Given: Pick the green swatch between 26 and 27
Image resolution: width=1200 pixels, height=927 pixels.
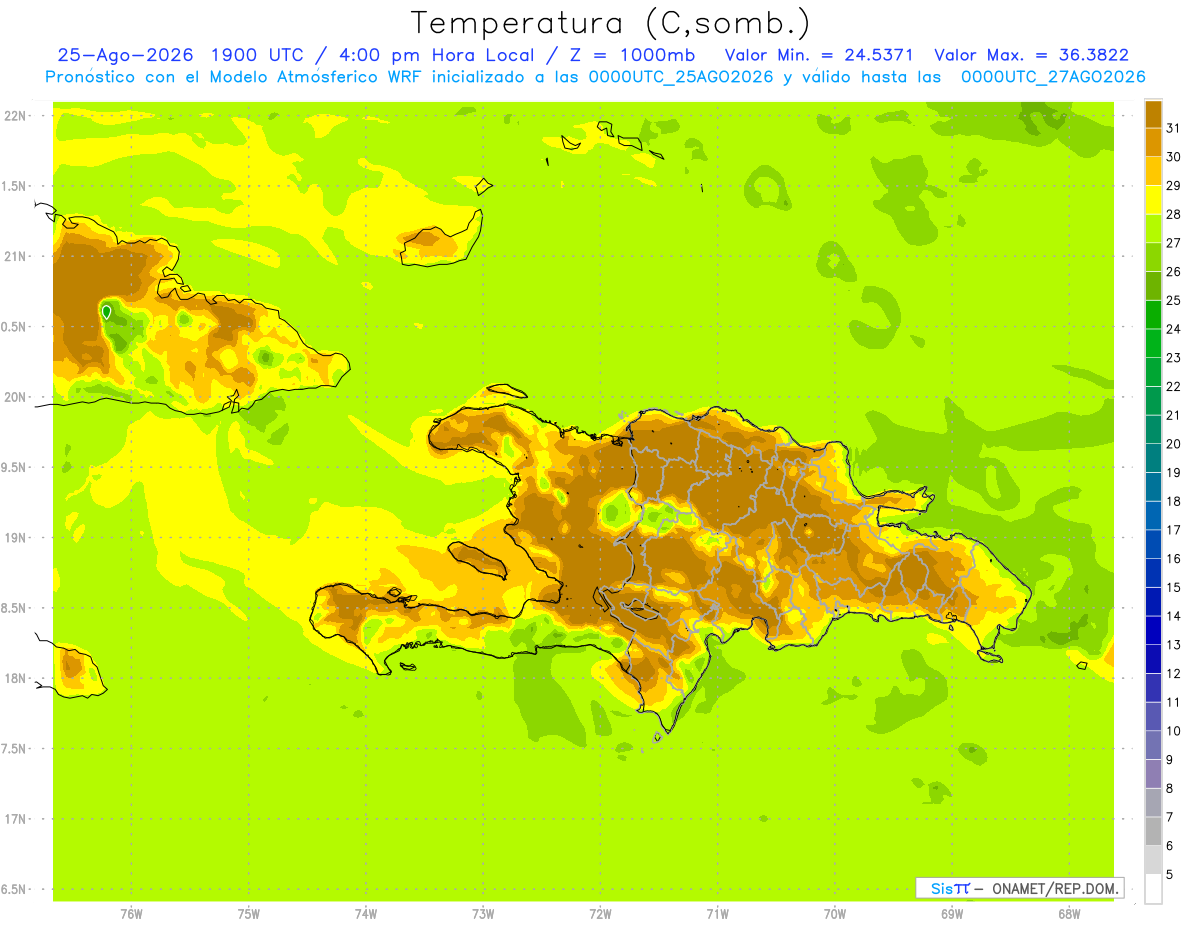Looking at the screenshot, I should click(1153, 257).
